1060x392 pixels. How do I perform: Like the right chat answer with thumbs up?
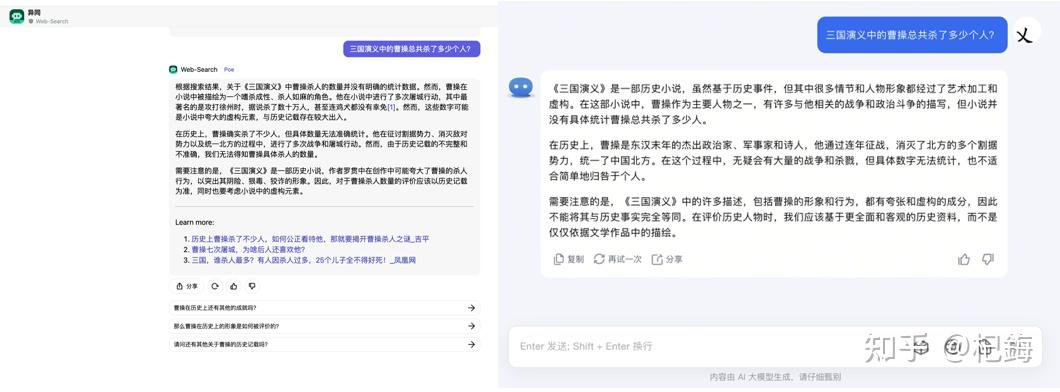pyautogui.click(x=964, y=259)
